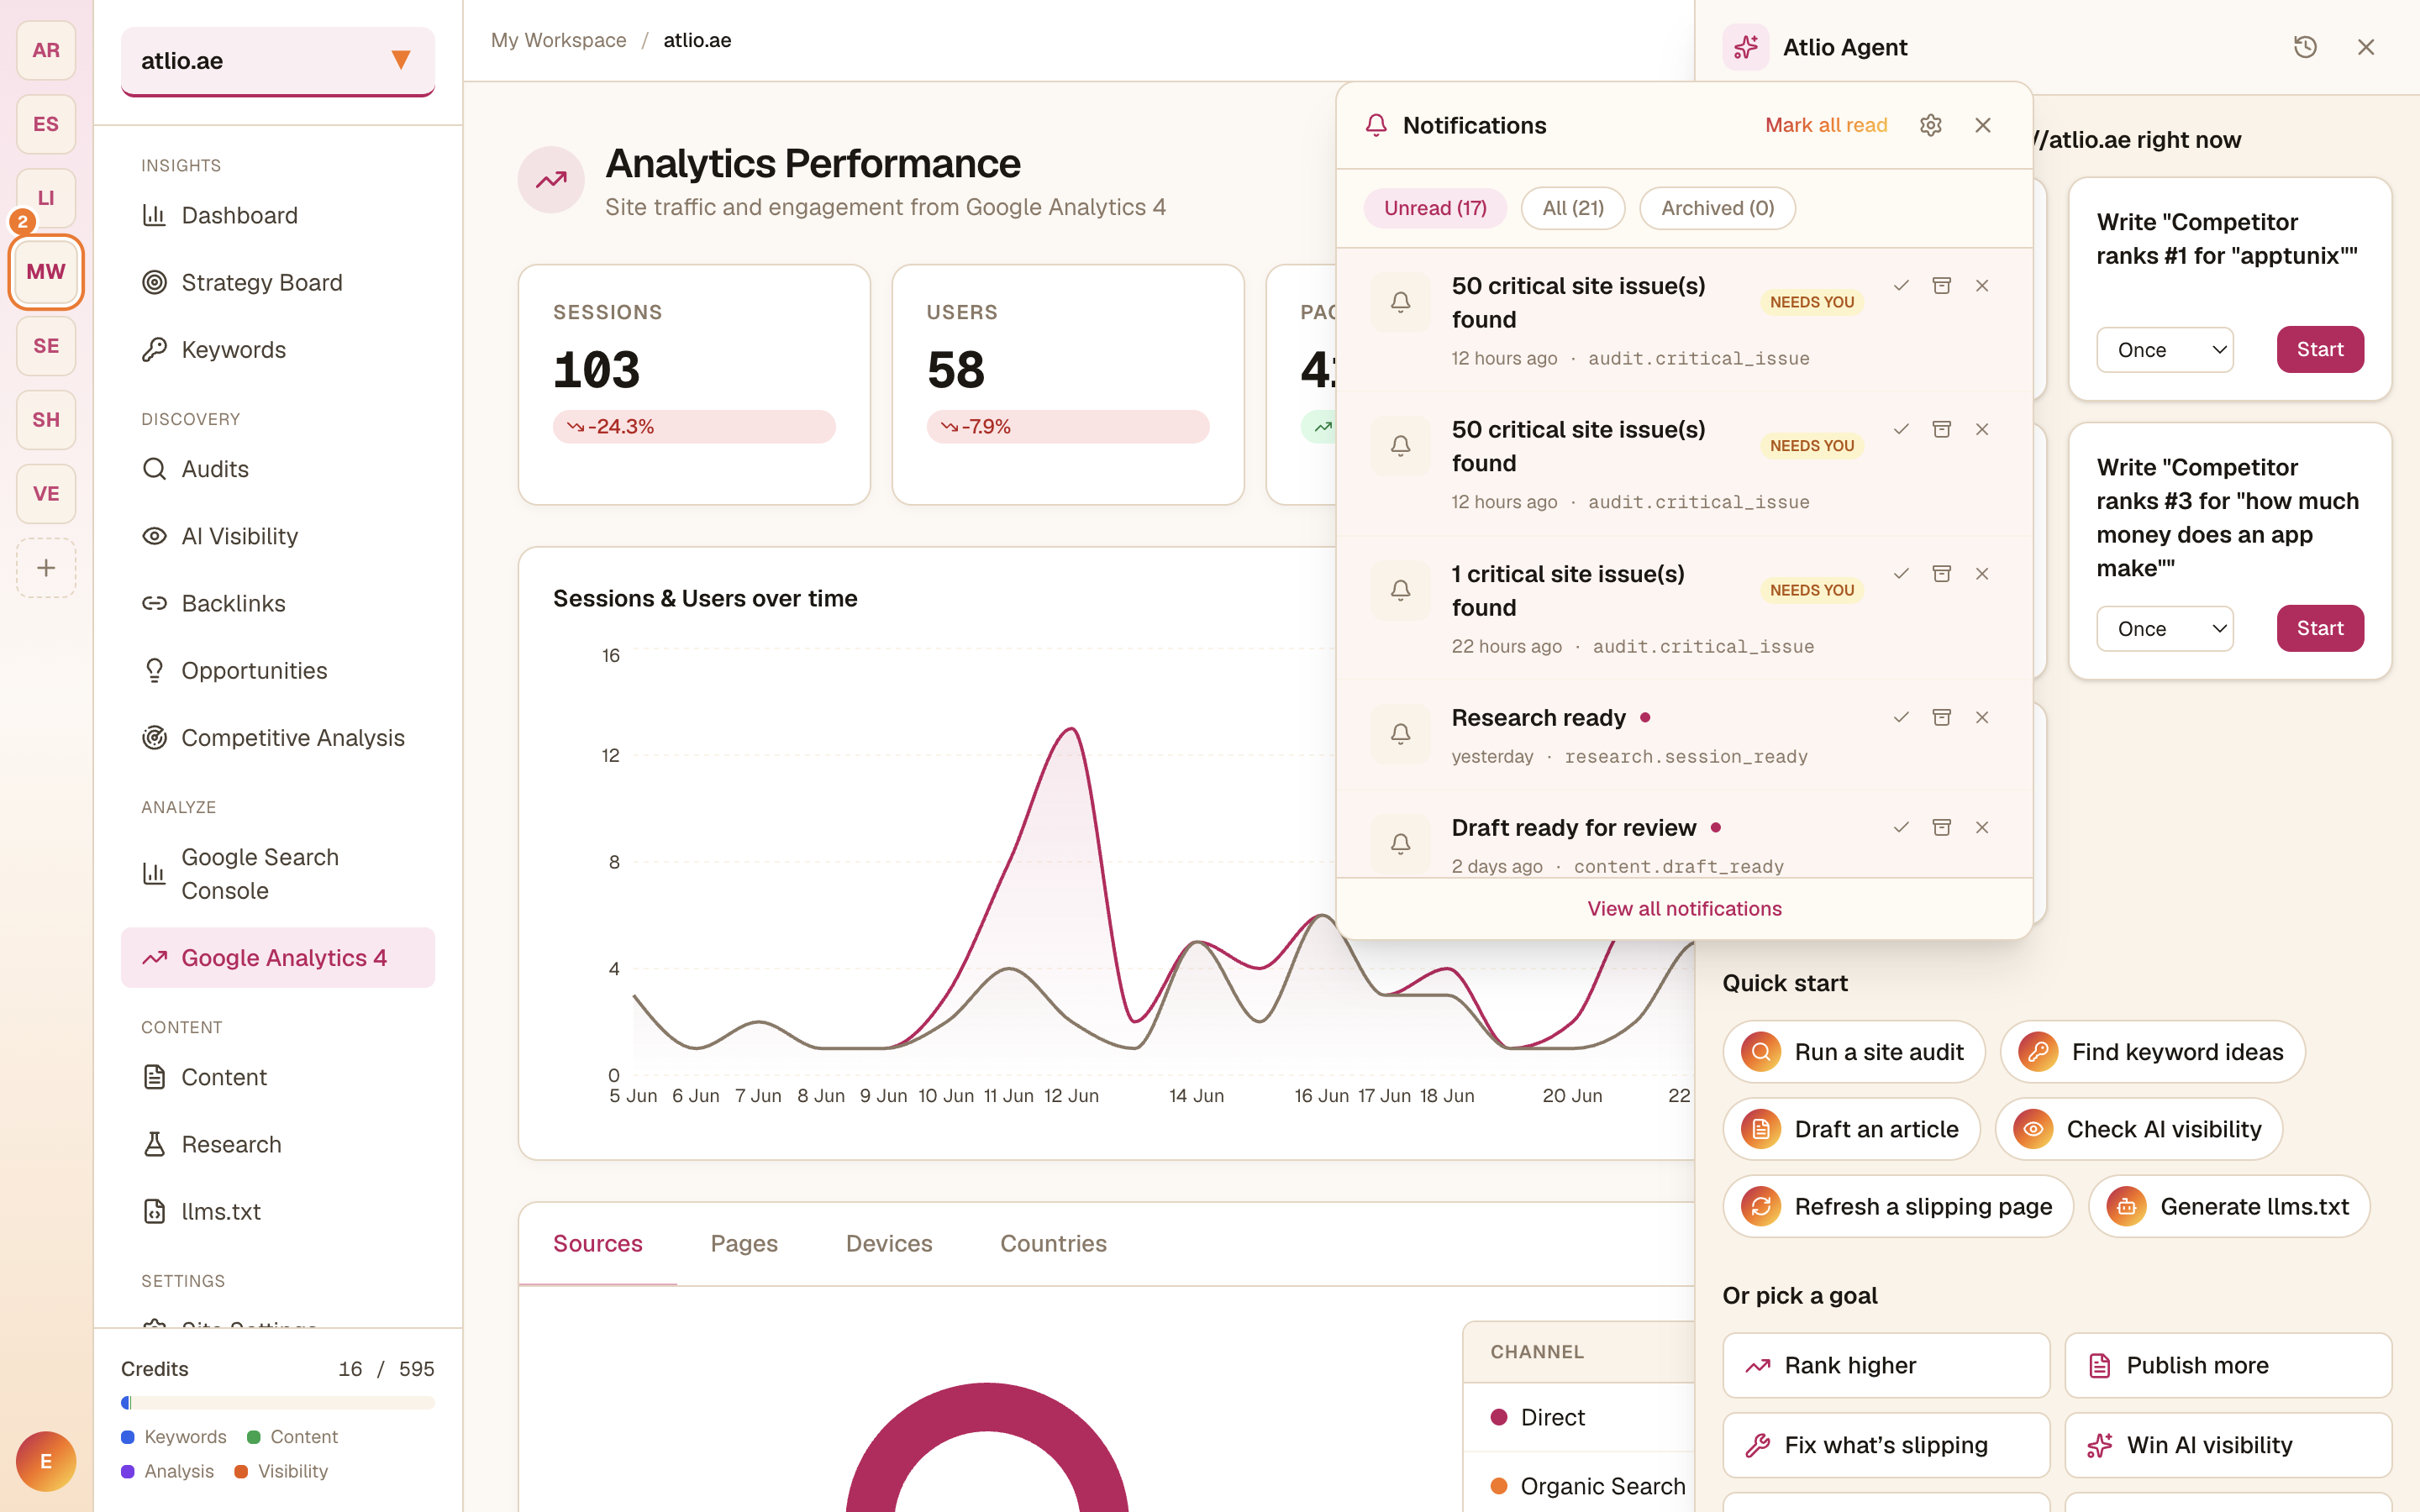Click the Users metric card

[1067, 385]
